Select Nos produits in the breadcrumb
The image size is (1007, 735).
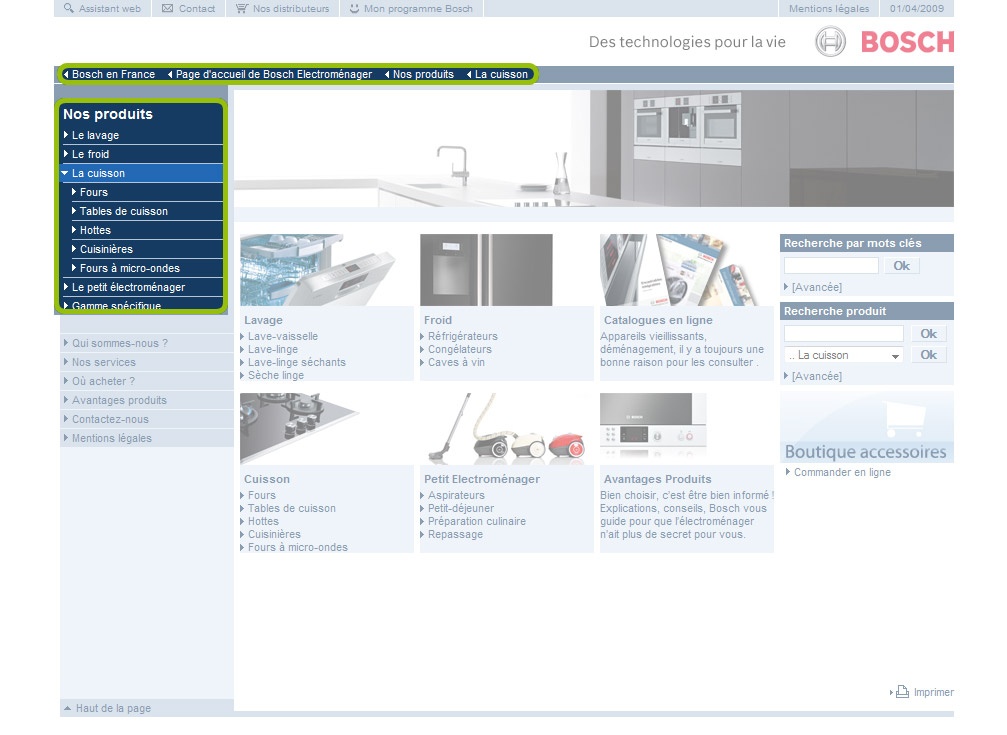(x=423, y=74)
